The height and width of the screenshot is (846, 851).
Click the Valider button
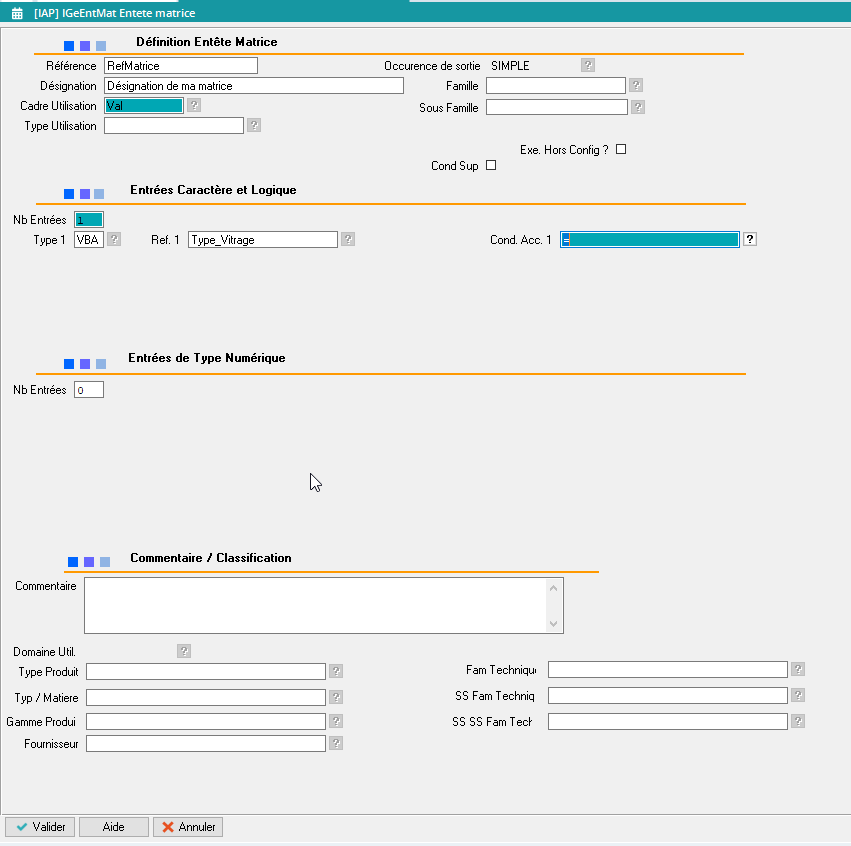(x=40, y=827)
